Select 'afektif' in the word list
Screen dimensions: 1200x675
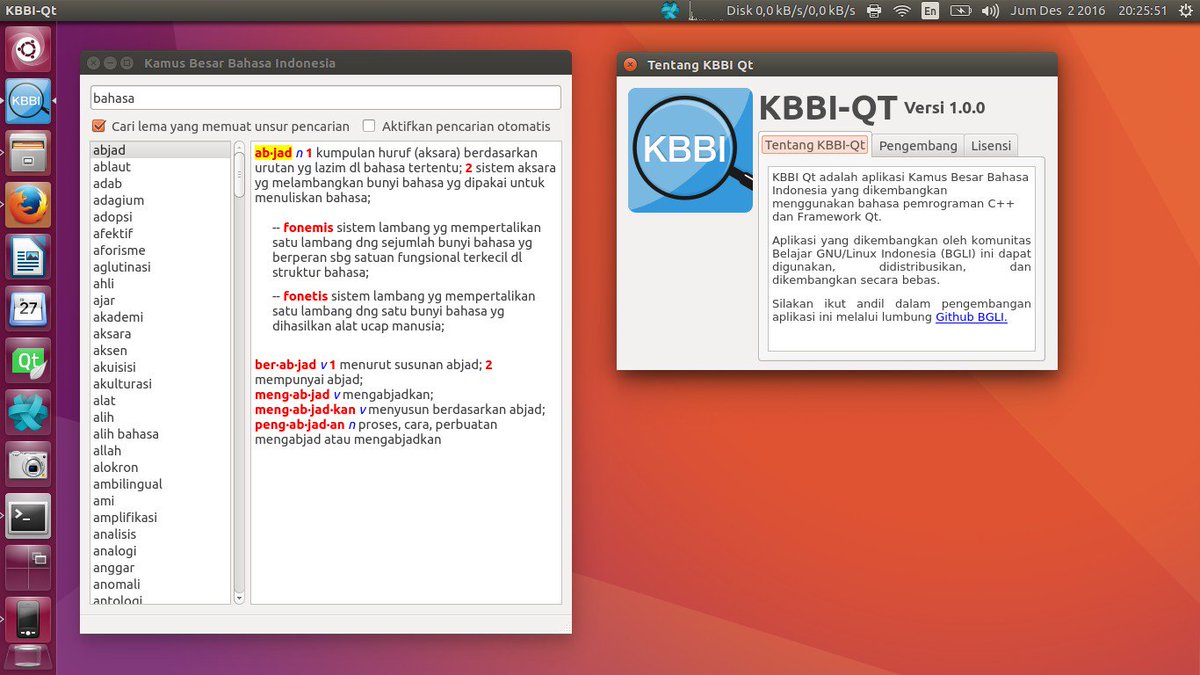160,233
